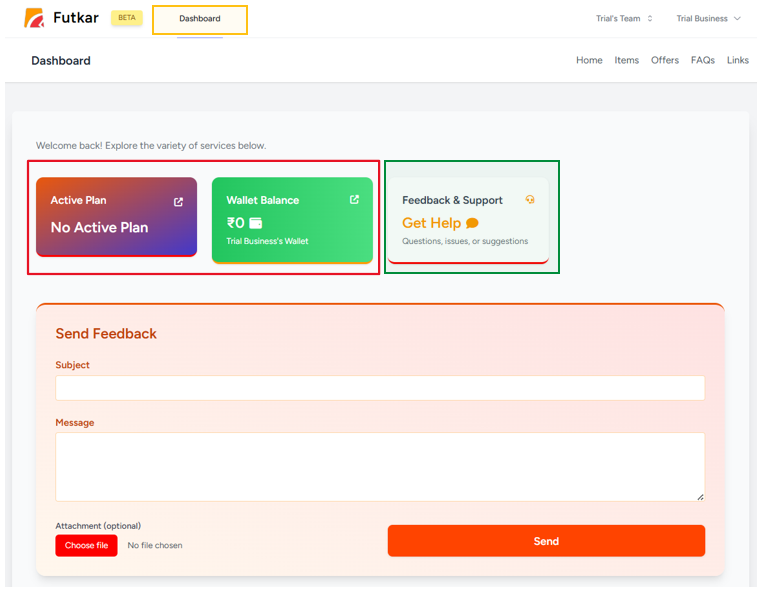Expand the Trial's Team switcher

[x=624, y=18]
